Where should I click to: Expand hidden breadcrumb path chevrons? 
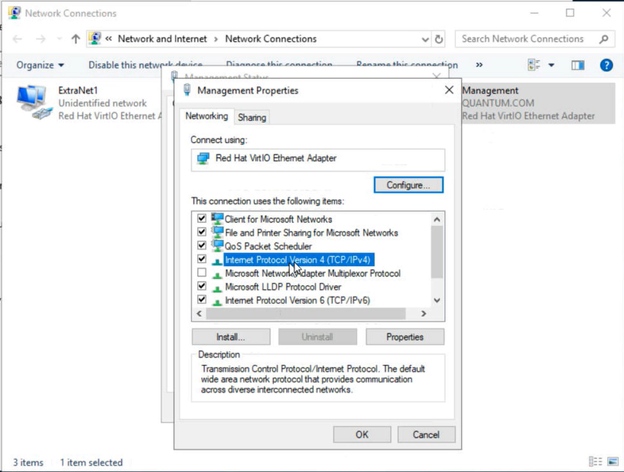(108, 39)
